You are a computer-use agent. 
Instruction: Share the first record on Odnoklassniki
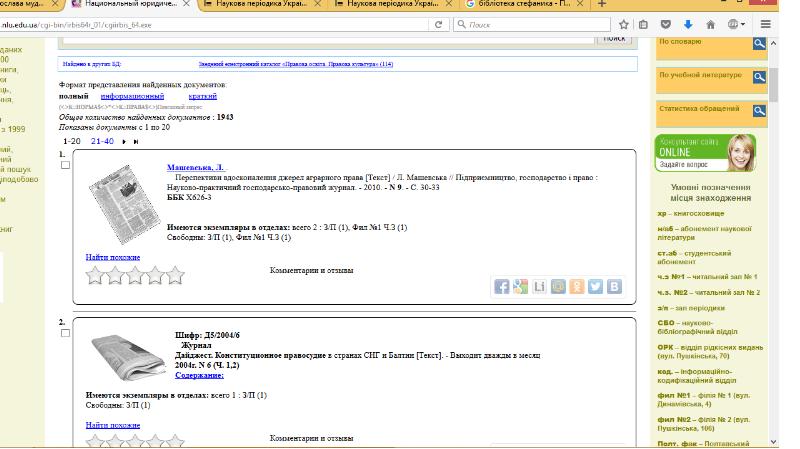(577, 287)
